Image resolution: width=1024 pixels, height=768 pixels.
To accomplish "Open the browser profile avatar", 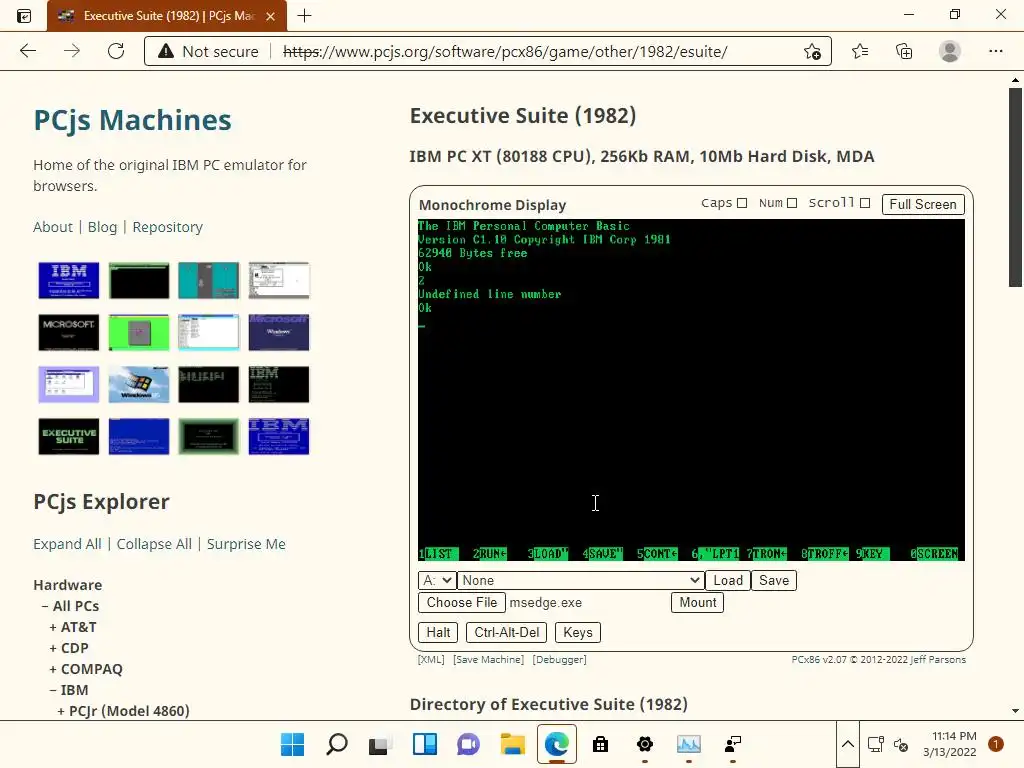I will click(x=950, y=51).
